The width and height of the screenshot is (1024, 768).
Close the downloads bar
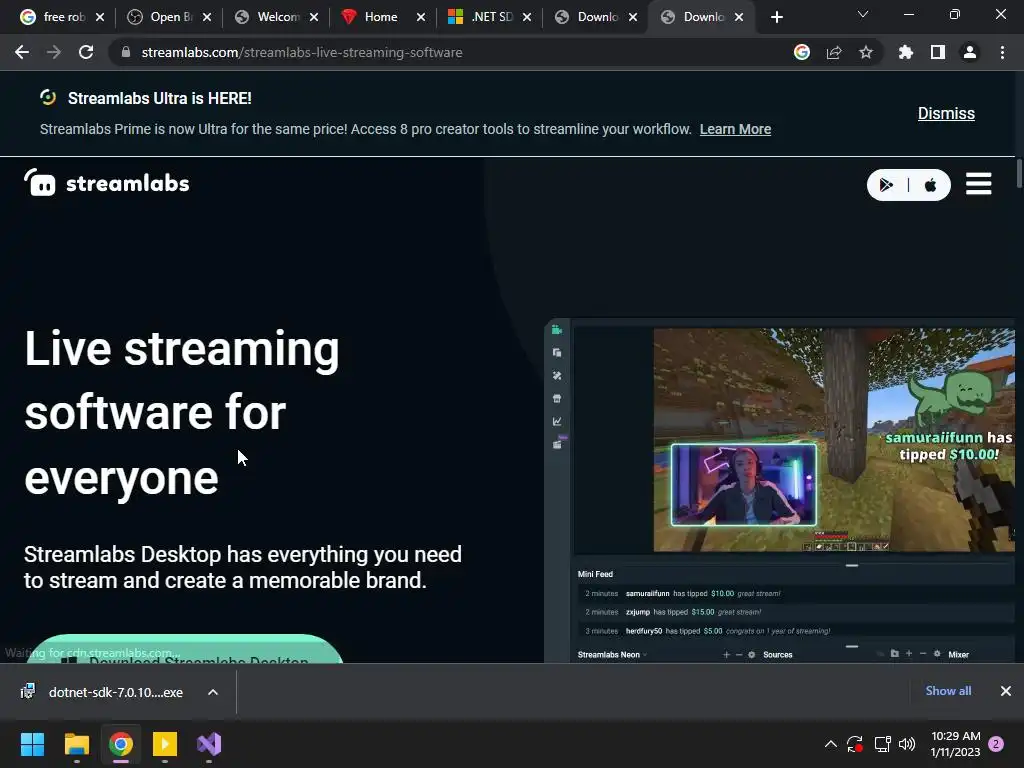[1006, 691]
